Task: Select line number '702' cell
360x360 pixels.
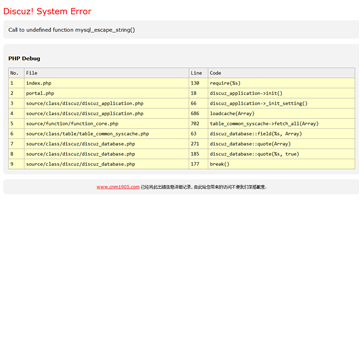Action: pos(199,124)
